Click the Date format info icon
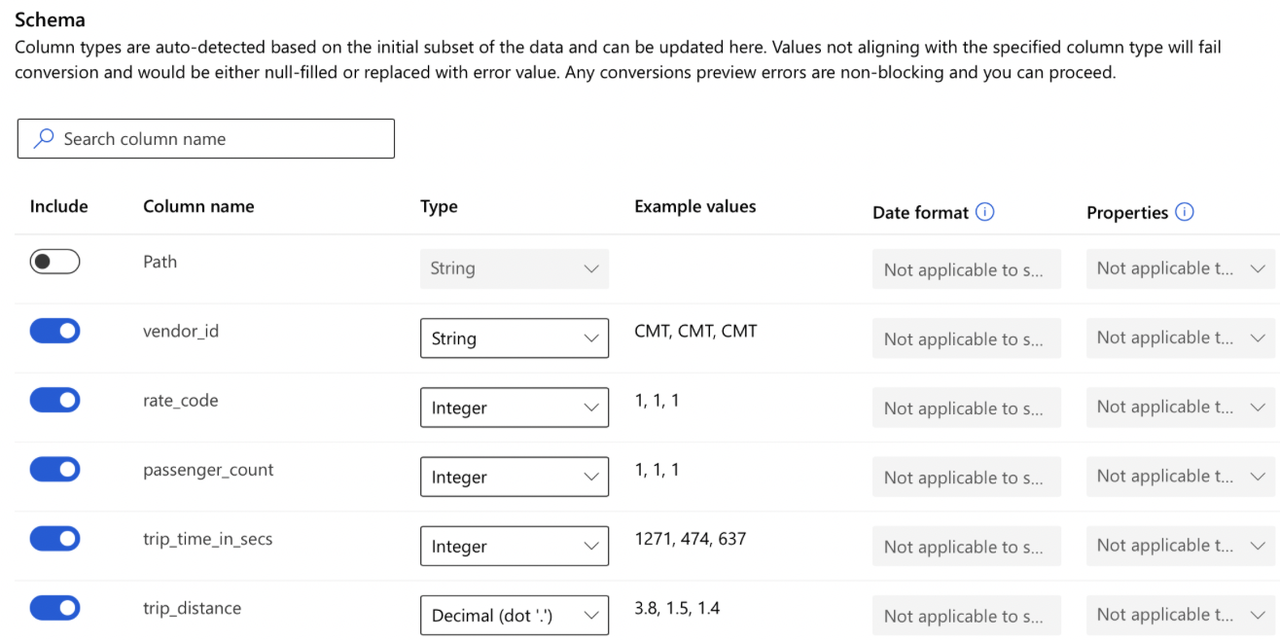Image resolution: width=1280 pixels, height=640 pixels. coord(985,212)
